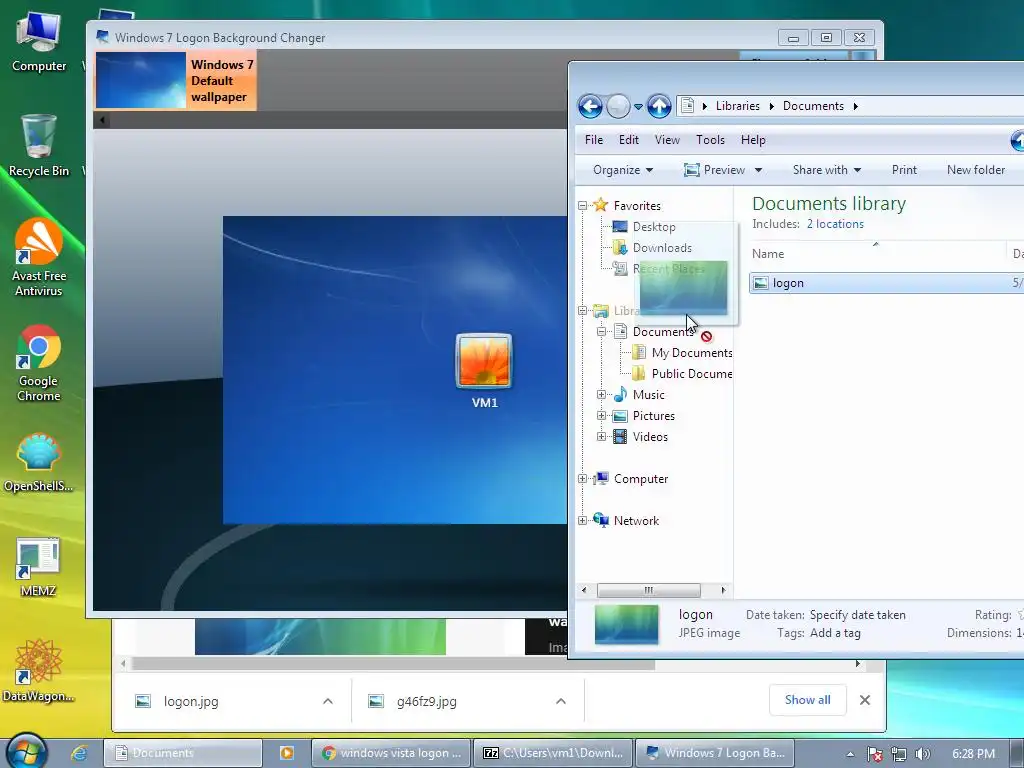
Task: Open the OpenShell desktop icon
Action: [39, 462]
